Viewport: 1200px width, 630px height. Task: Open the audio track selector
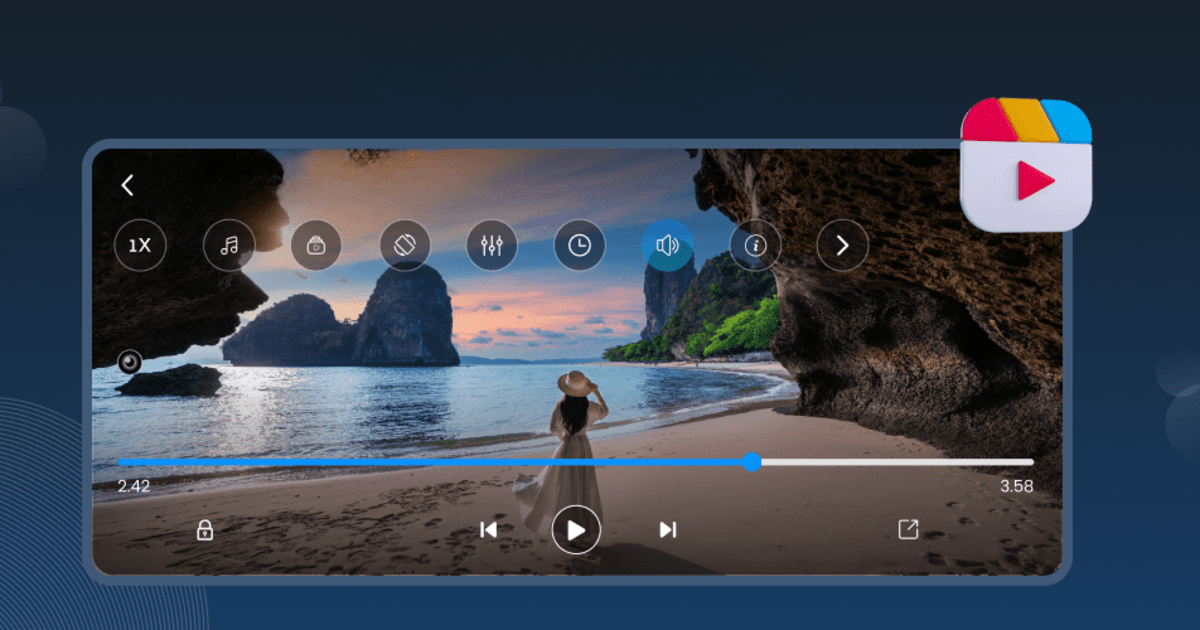[228, 245]
